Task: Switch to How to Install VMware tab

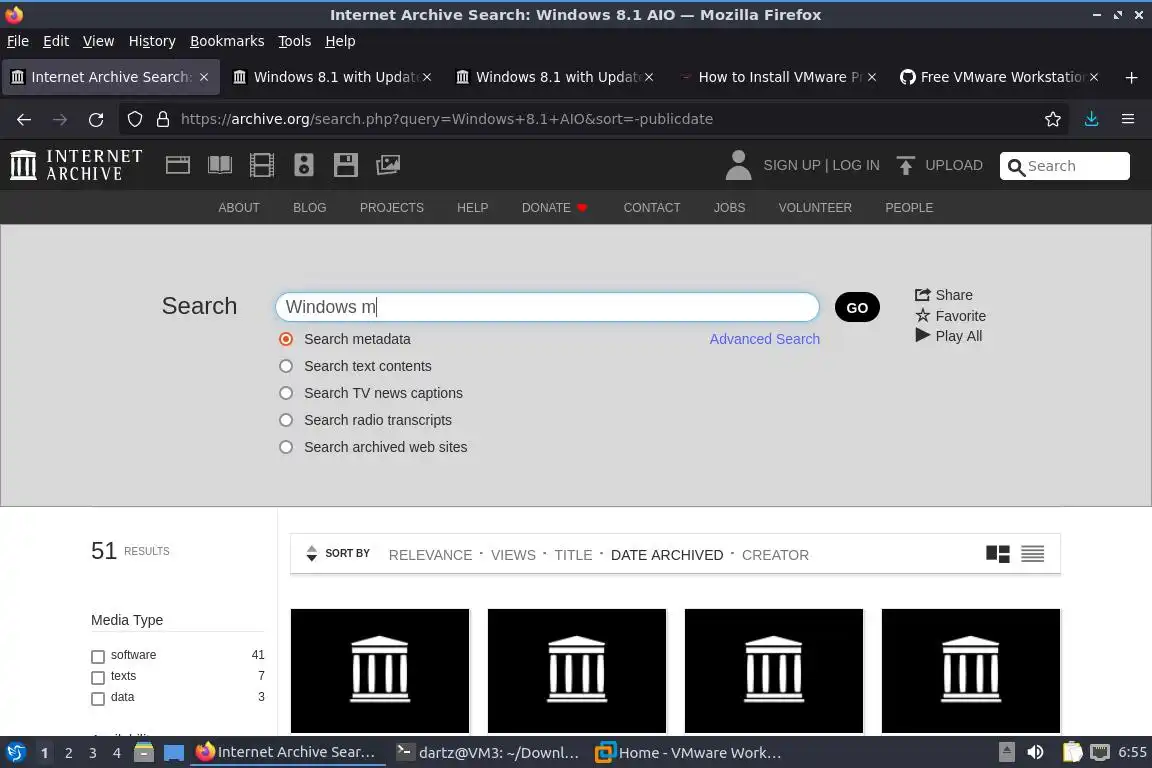Action: (779, 77)
